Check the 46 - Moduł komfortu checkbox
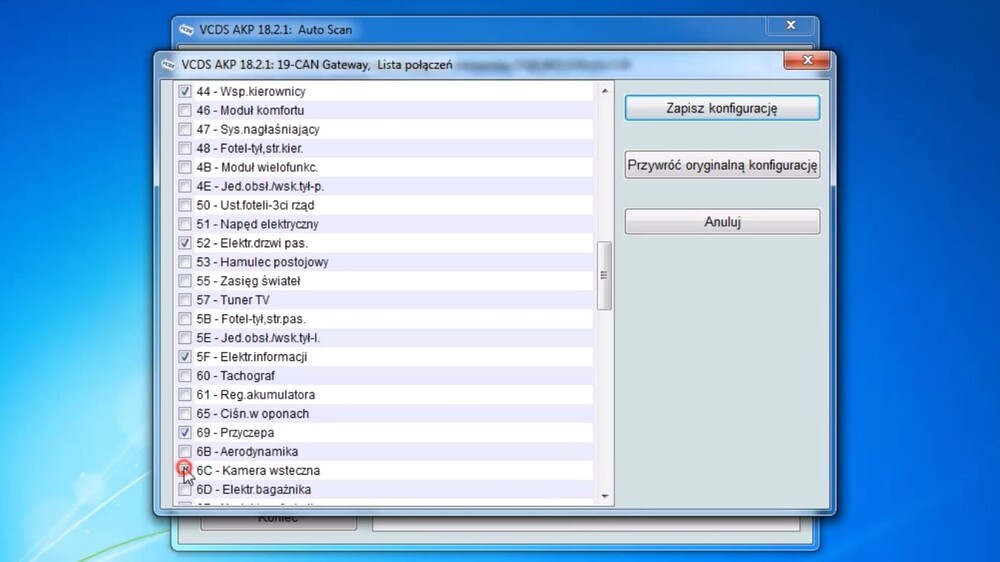The image size is (1000, 562). [x=185, y=110]
